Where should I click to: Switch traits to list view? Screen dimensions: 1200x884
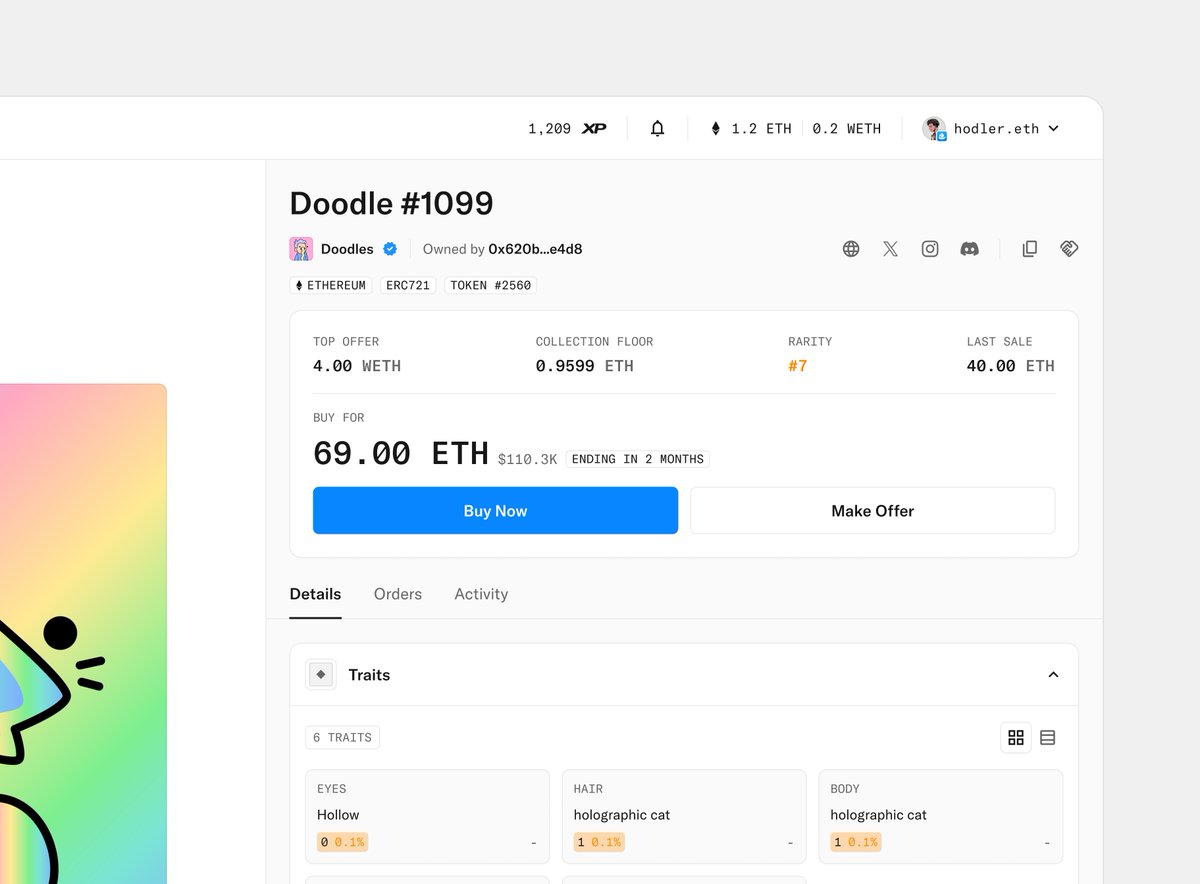point(1048,737)
